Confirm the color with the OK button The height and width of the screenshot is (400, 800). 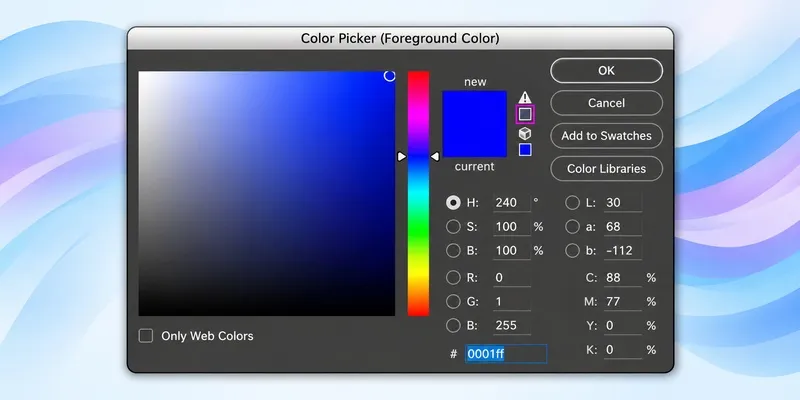(x=607, y=70)
